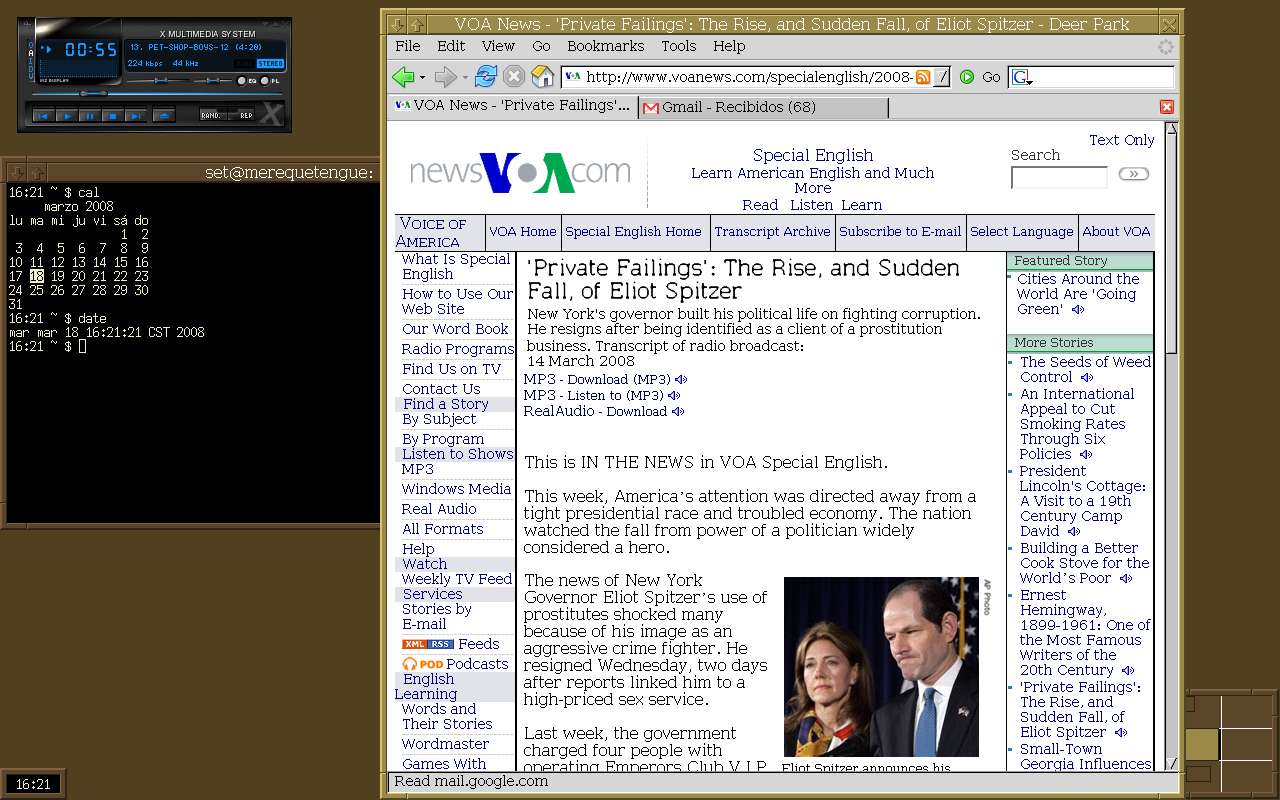1280x800 pixels.
Task: Open the Back button history dropdown
Action: (x=422, y=77)
